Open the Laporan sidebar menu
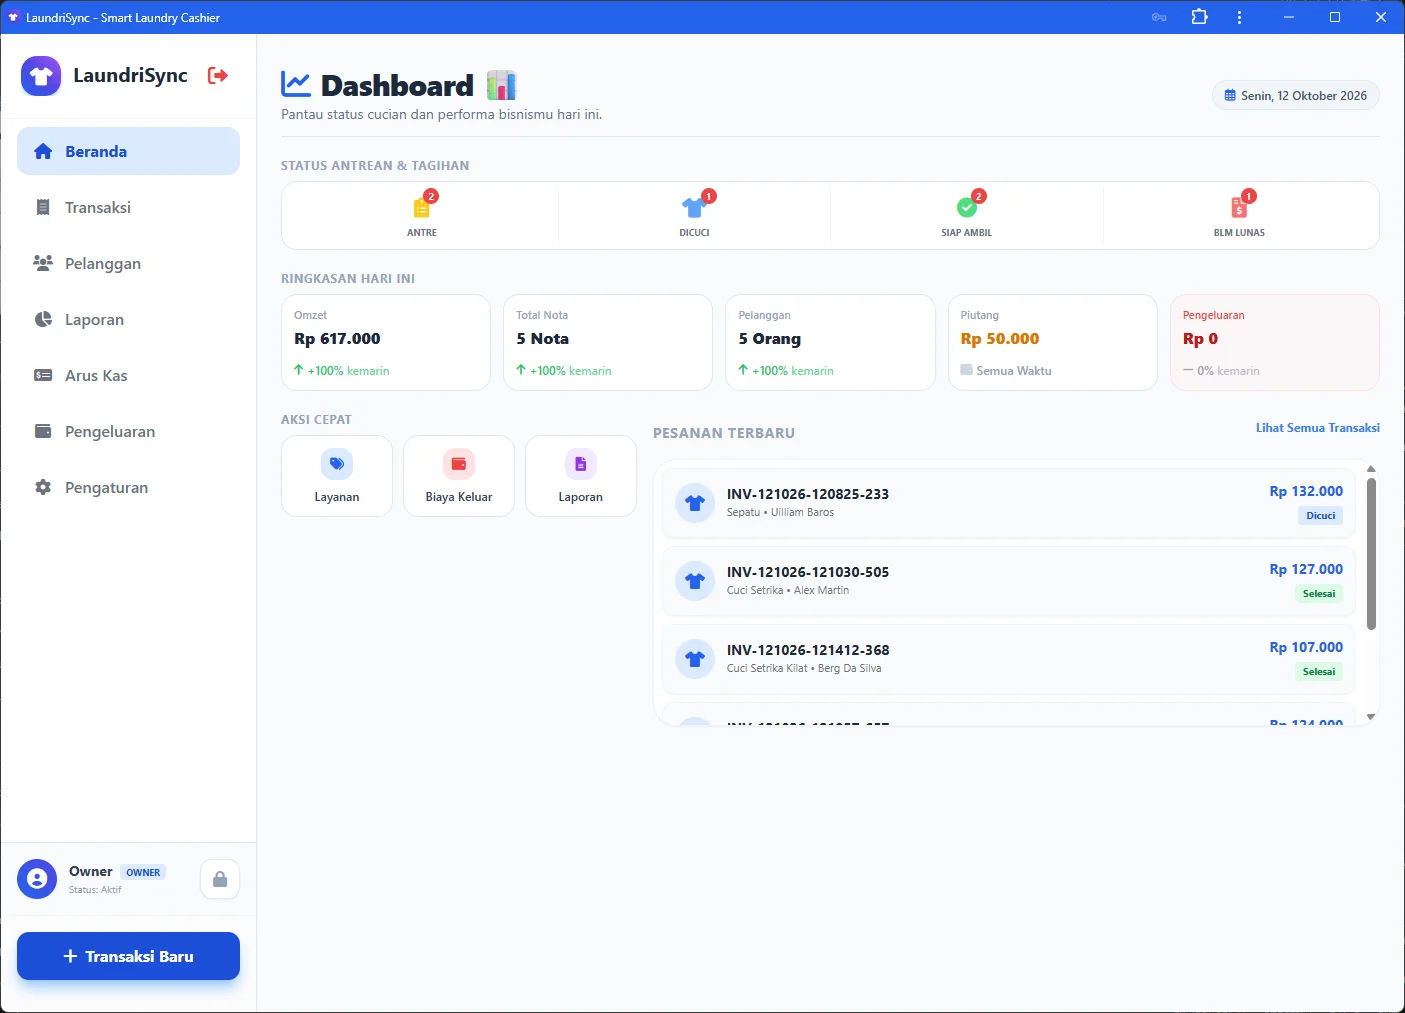 coord(128,319)
